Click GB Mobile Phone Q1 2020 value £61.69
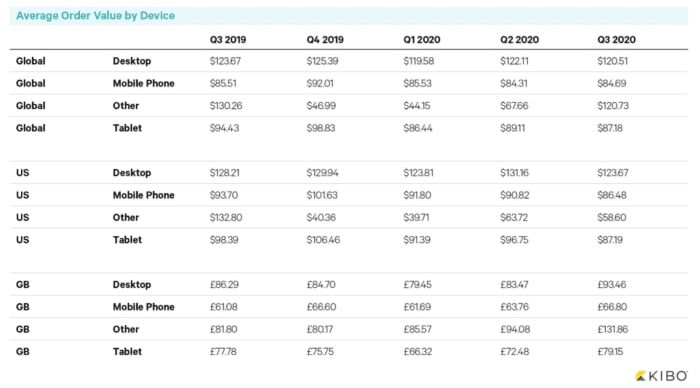 [x=417, y=307]
